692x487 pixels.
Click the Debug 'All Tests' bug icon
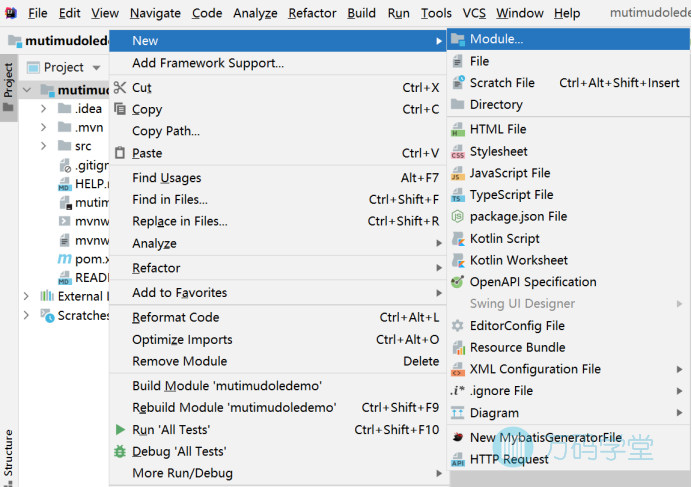(120, 451)
